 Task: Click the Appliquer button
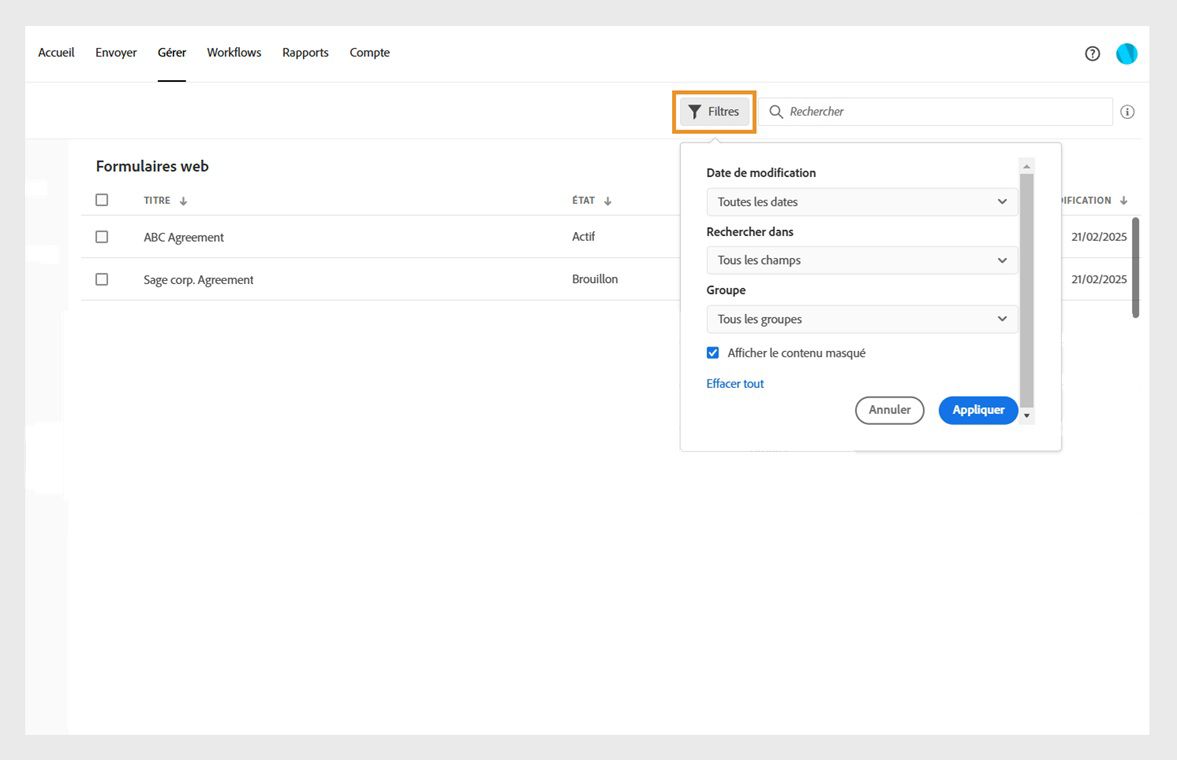(x=977, y=410)
